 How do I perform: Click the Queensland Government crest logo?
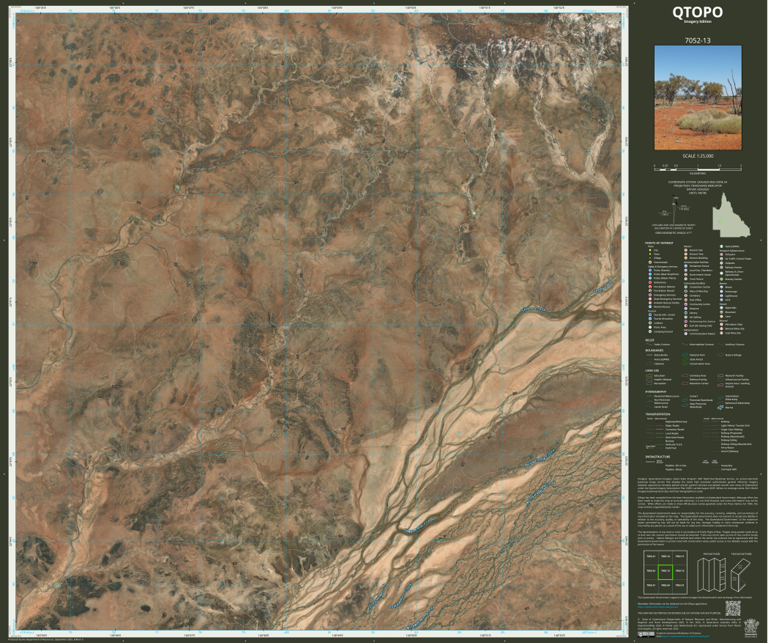[x=750, y=627]
